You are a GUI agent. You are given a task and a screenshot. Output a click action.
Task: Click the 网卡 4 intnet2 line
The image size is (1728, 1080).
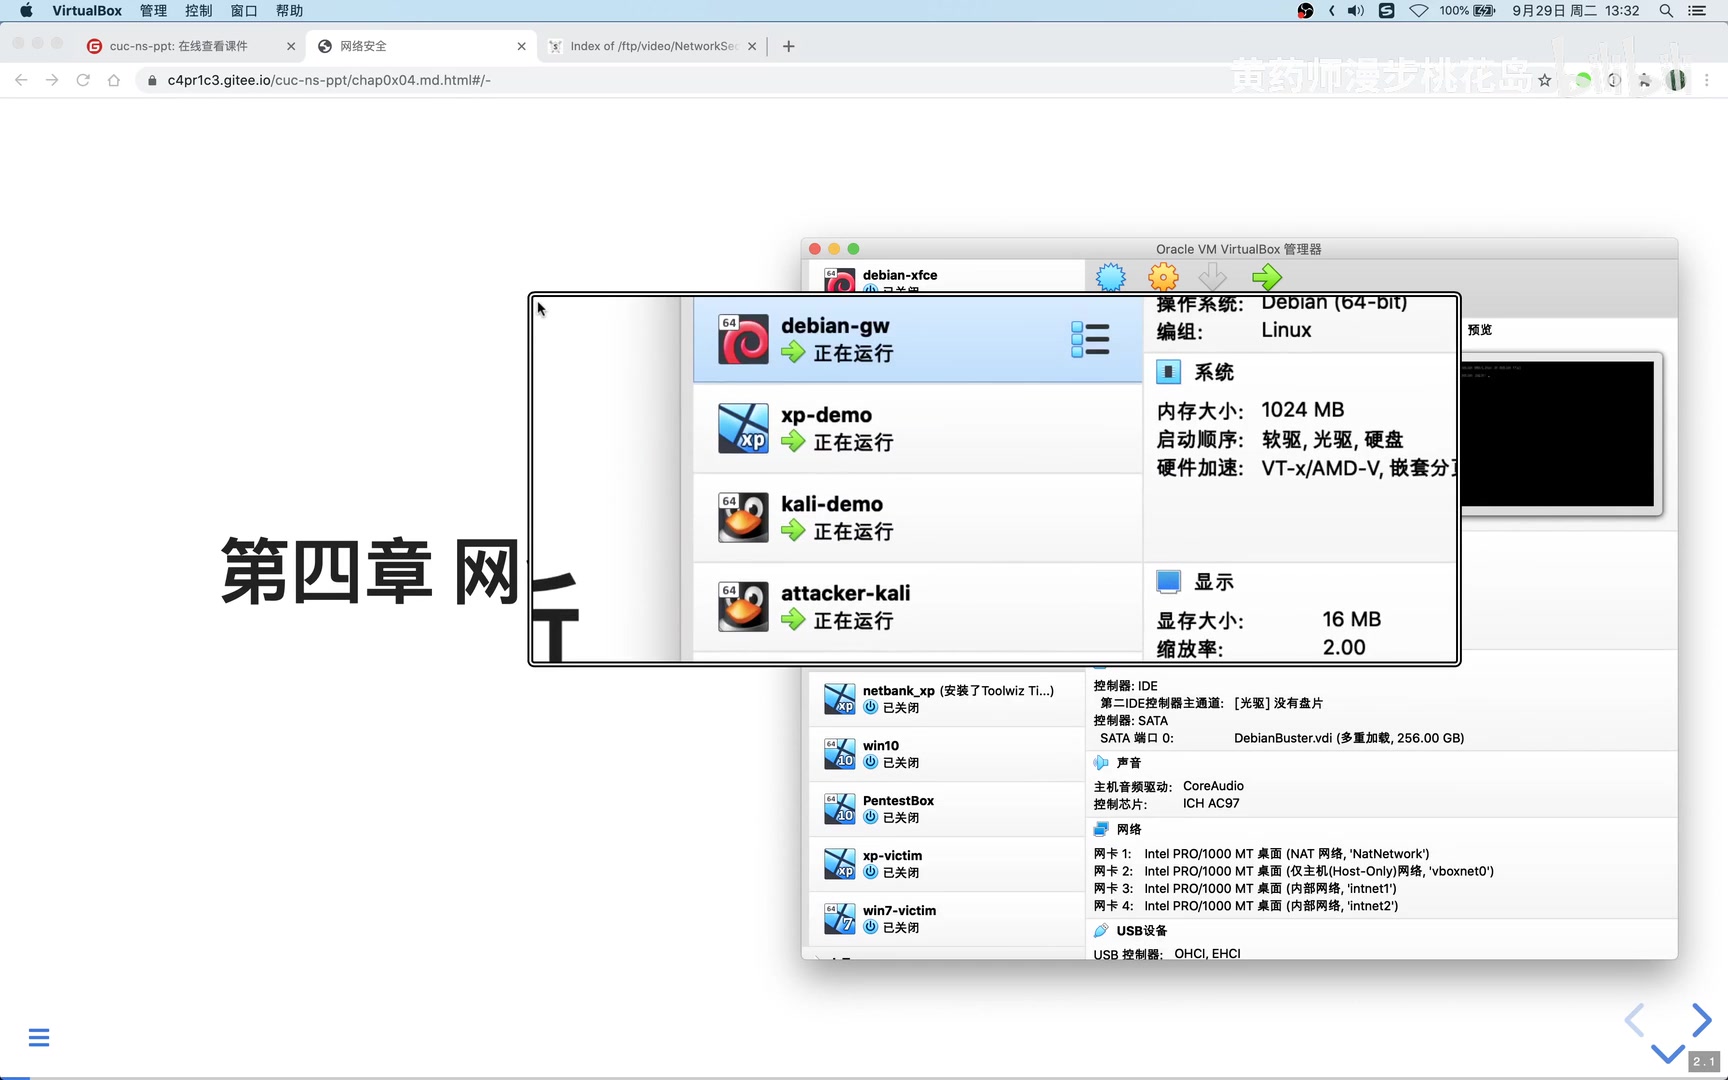1246,906
